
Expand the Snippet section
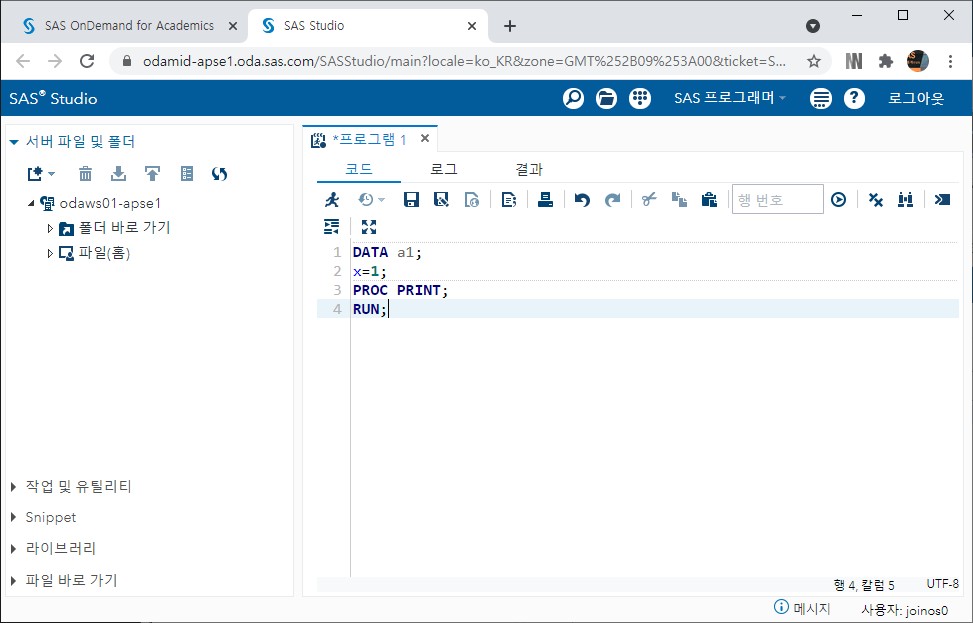[13, 517]
